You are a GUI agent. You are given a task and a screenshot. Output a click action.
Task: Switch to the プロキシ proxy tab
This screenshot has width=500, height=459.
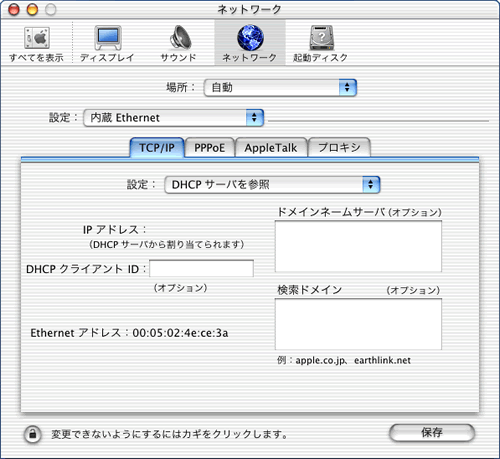pyautogui.click(x=339, y=147)
